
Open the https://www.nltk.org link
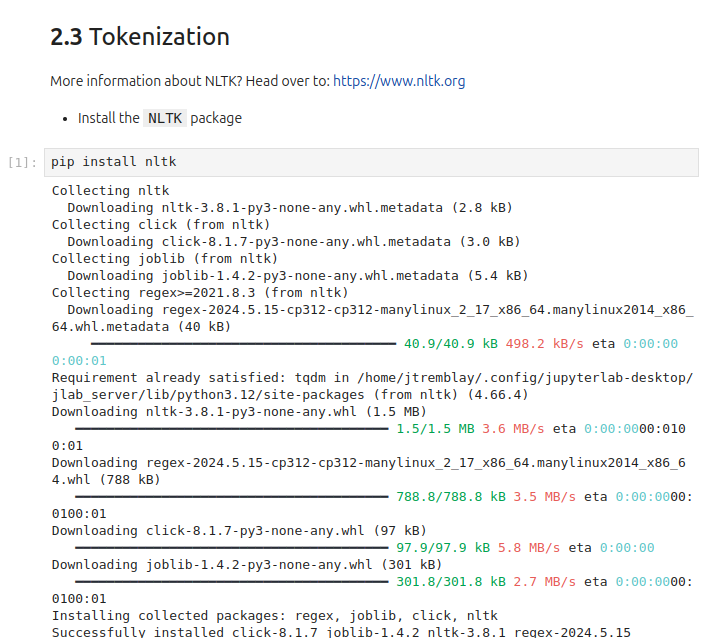(x=398, y=81)
